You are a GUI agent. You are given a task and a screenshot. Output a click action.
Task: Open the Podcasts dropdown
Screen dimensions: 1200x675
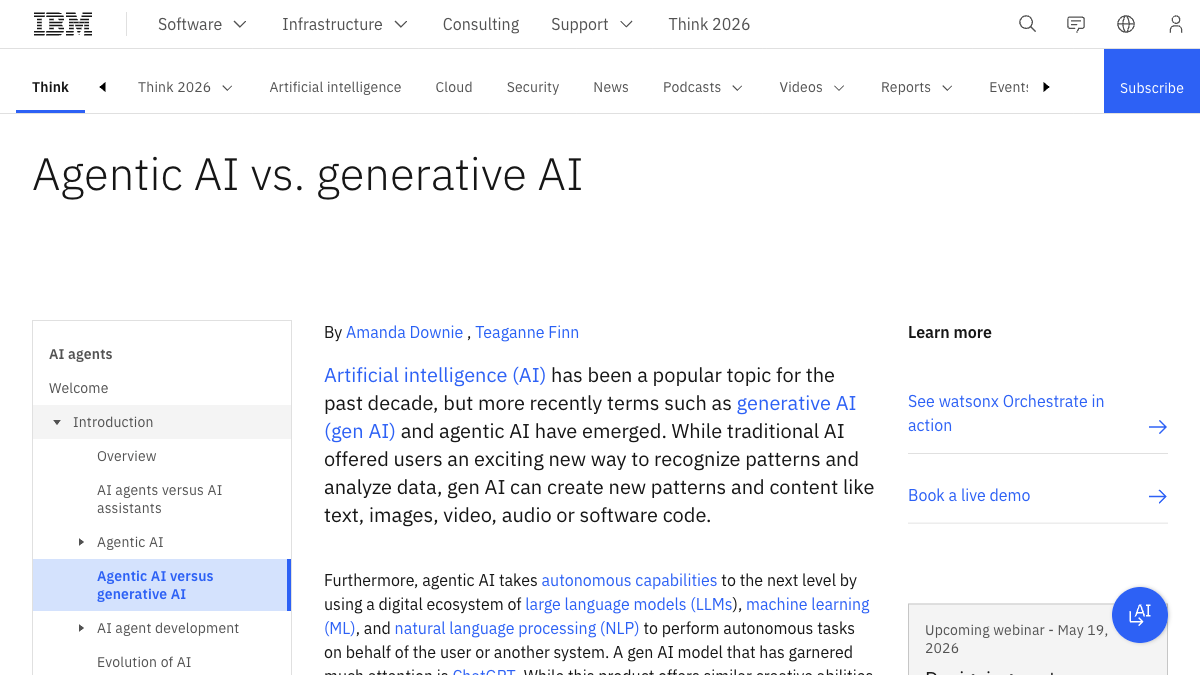click(703, 87)
